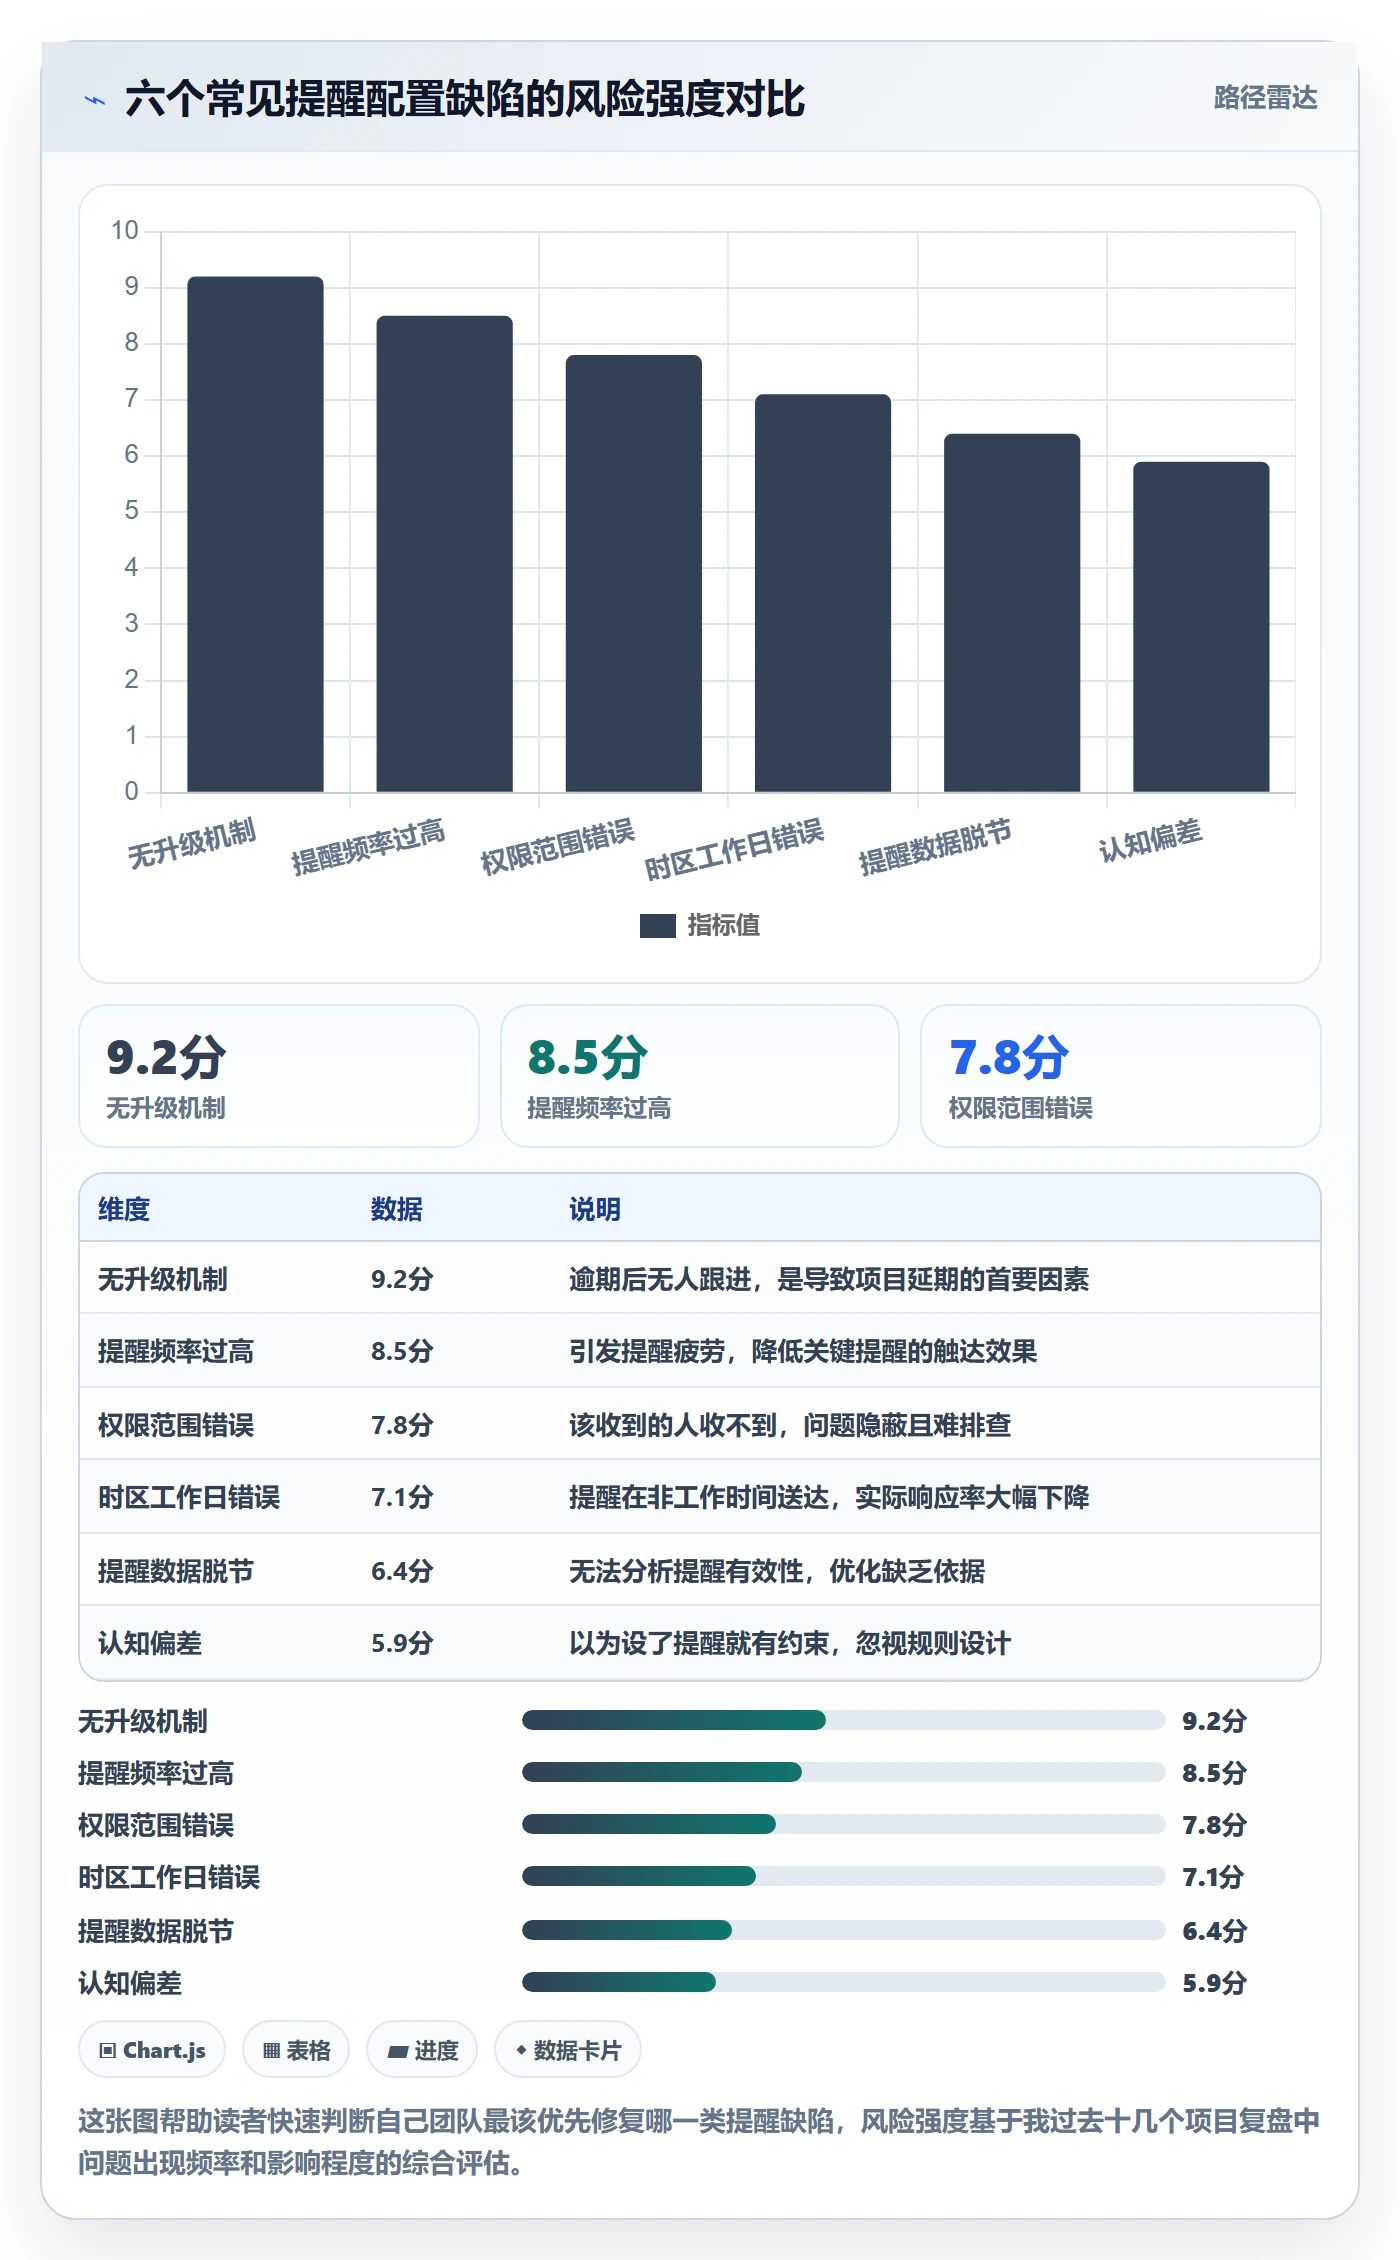Select the 进度 tag chip

click(422, 2051)
